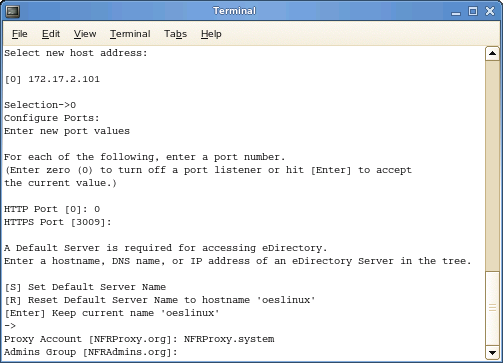Image resolution: width=504 pixels, height=364 pixels.
Task: Click the 'Select new host address:' line
Action: click(x=76, y=53)
